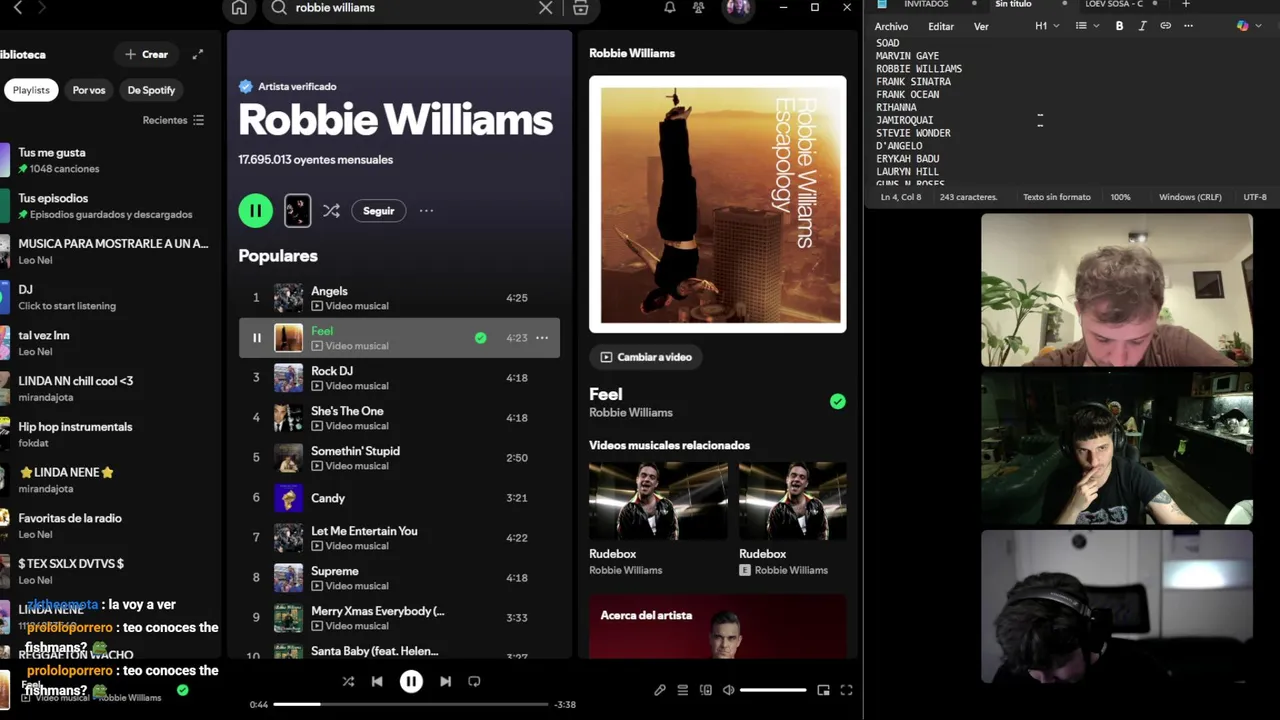Insert link icon in Notepad toolbar
Screen dimensions: 1280x720
tap(1165, 26)
